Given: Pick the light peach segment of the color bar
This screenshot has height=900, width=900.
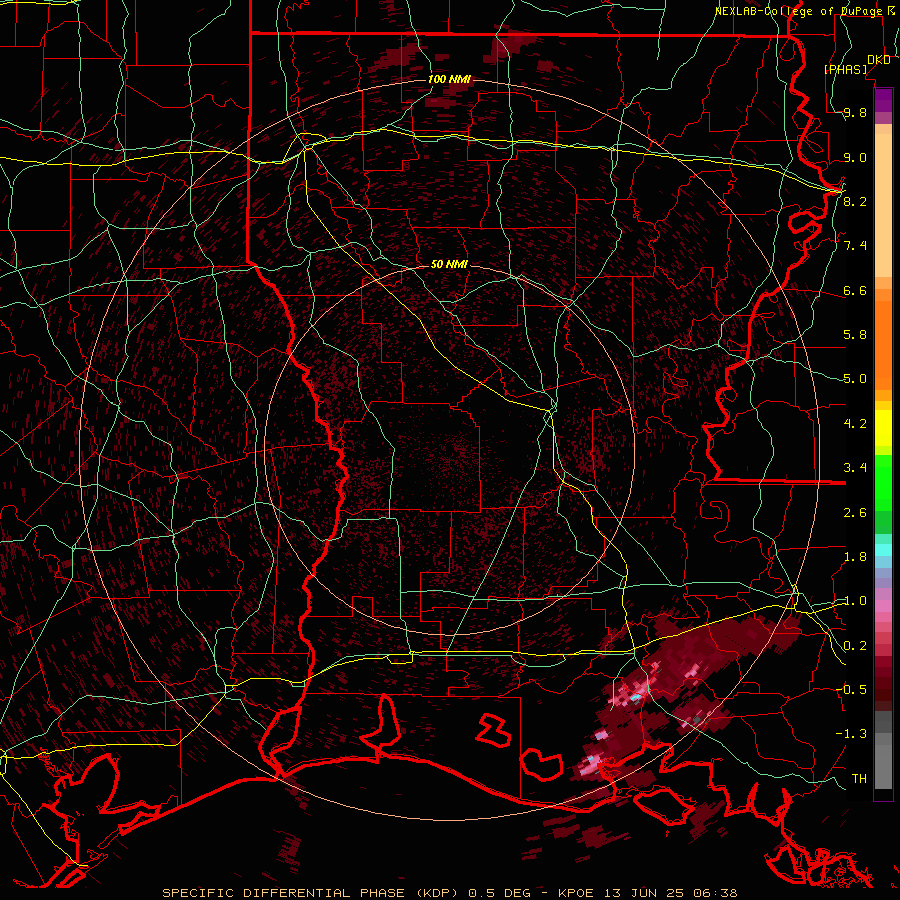Looking at the screenshot, I should click(x=883, y=206).
